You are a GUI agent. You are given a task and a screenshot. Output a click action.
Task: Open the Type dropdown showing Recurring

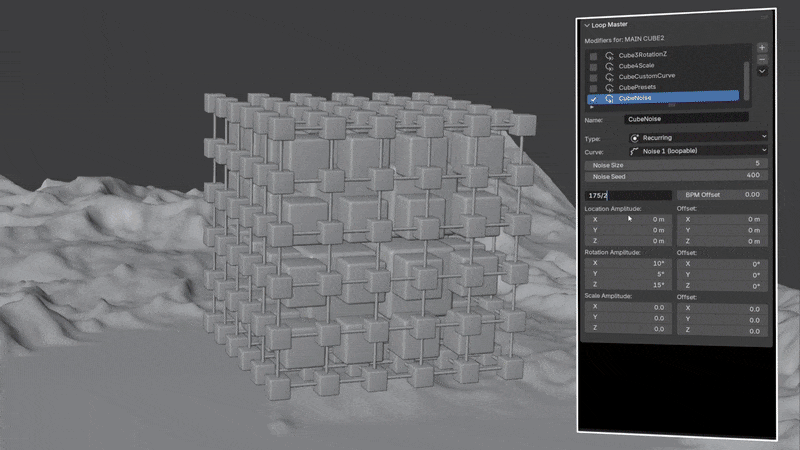698,137
